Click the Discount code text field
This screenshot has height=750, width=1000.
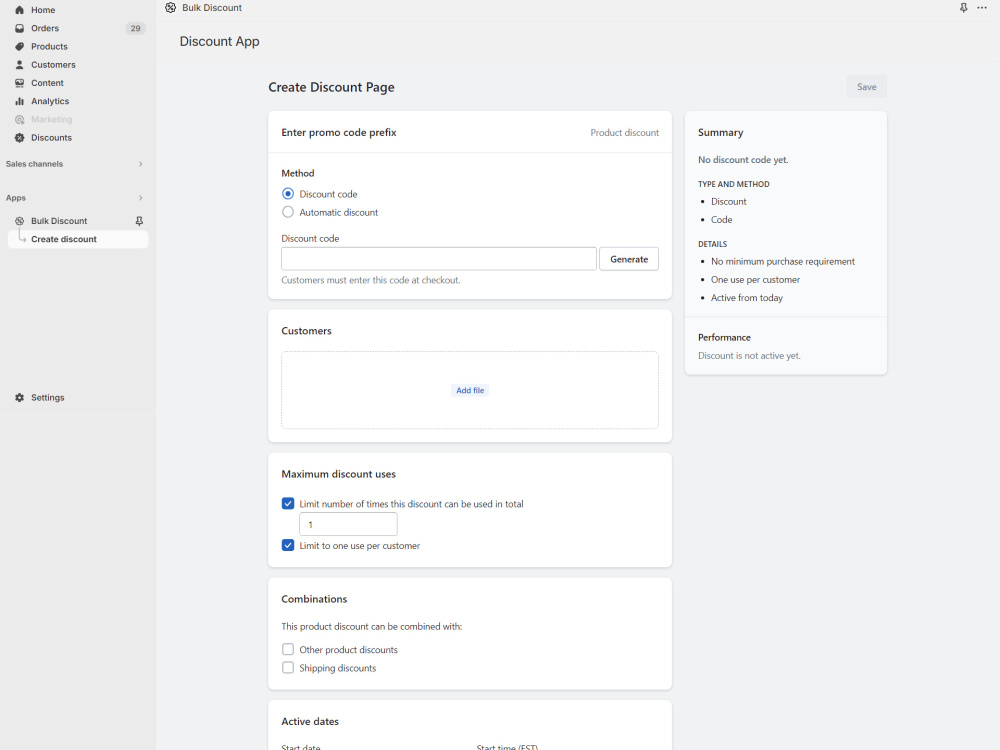(439, 259)
